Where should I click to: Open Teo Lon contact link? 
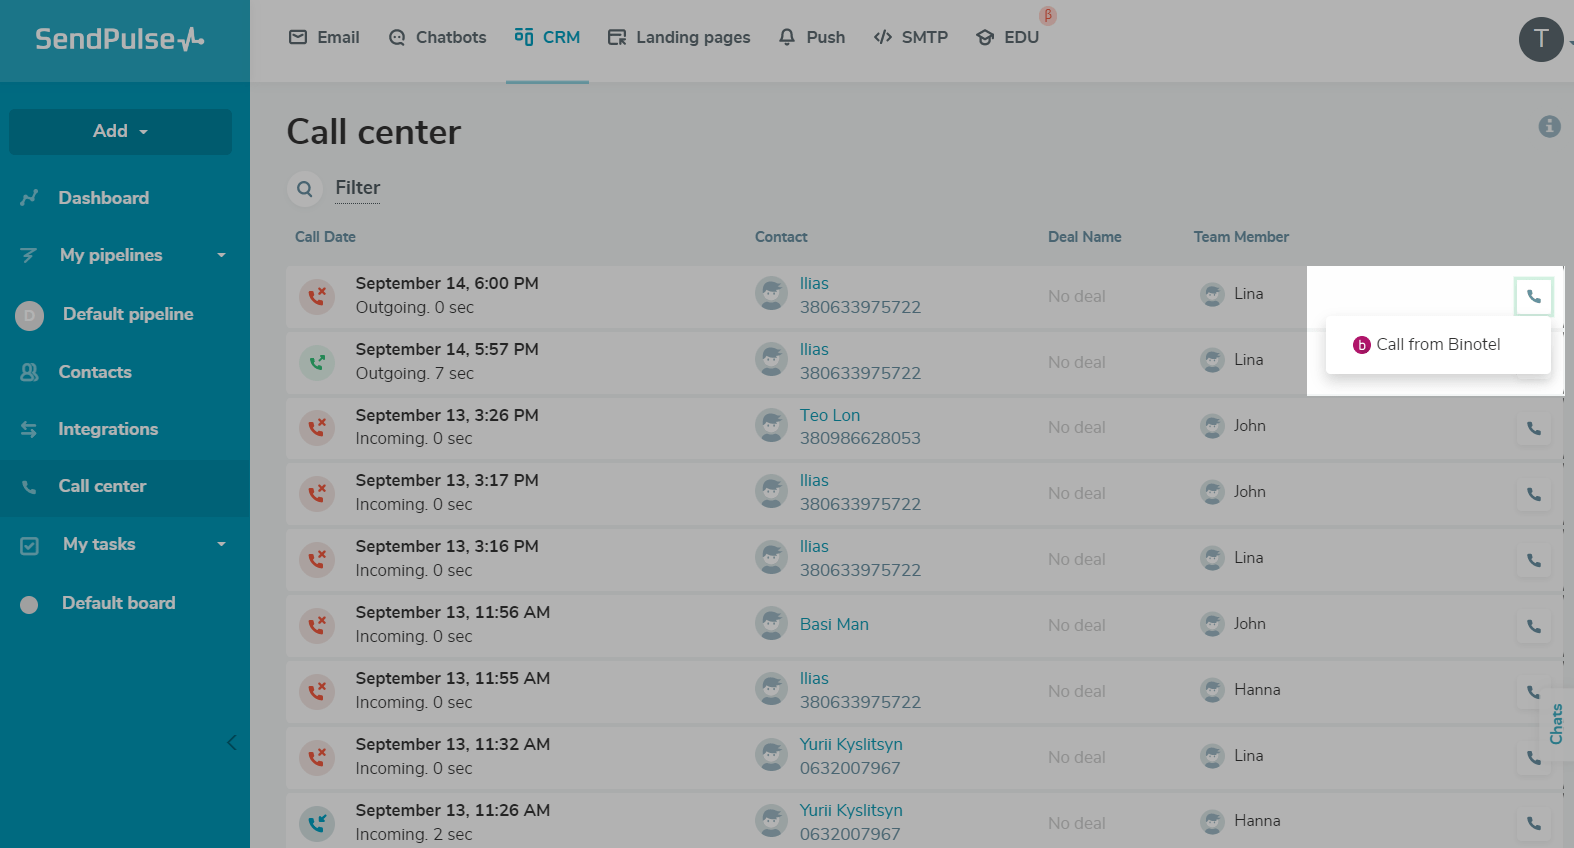coord(829,415)
